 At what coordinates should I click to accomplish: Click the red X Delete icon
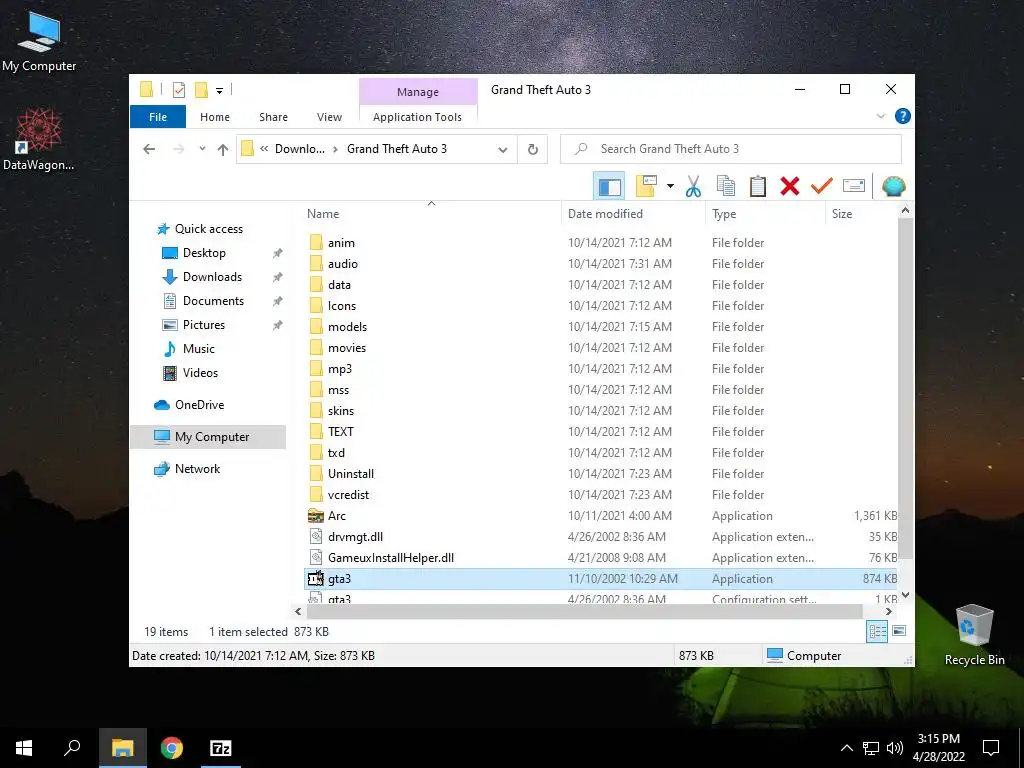(x=790, y=186)
